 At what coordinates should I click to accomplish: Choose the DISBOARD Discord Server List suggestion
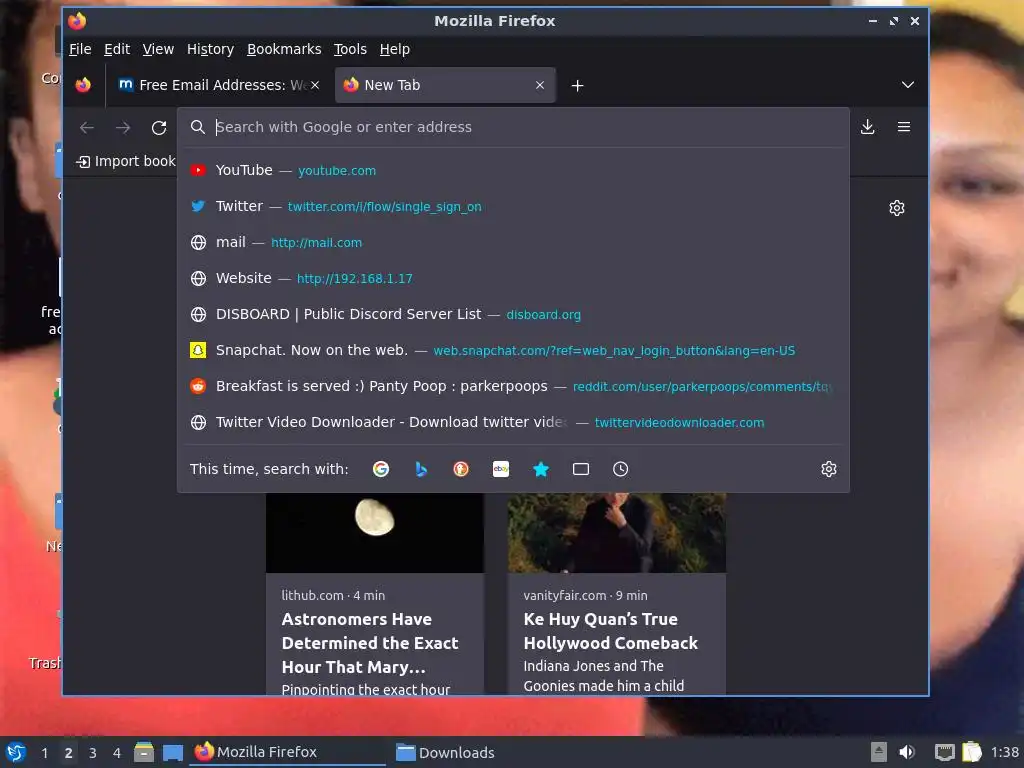tap(513, 314)
